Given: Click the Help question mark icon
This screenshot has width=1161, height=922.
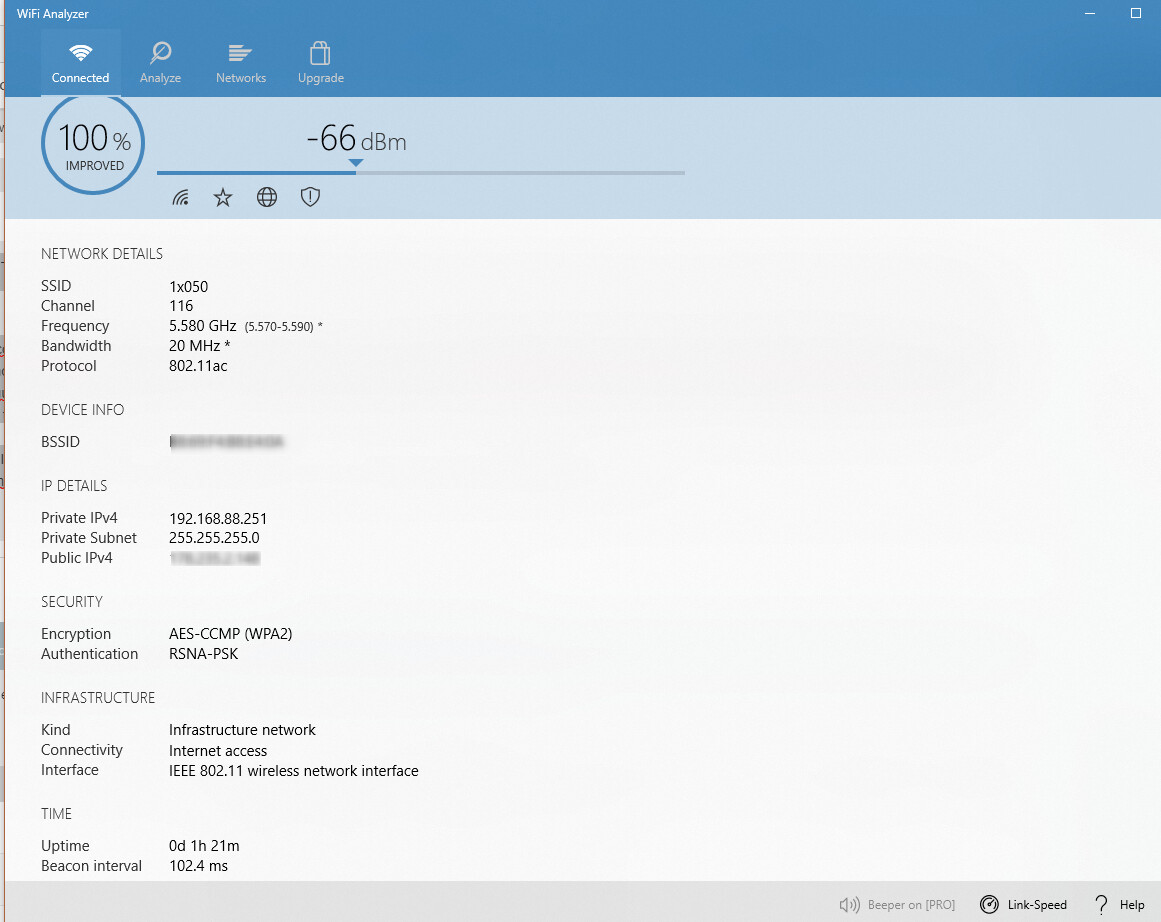Looking at the screenshot, I should click(x=1101, y=904).
